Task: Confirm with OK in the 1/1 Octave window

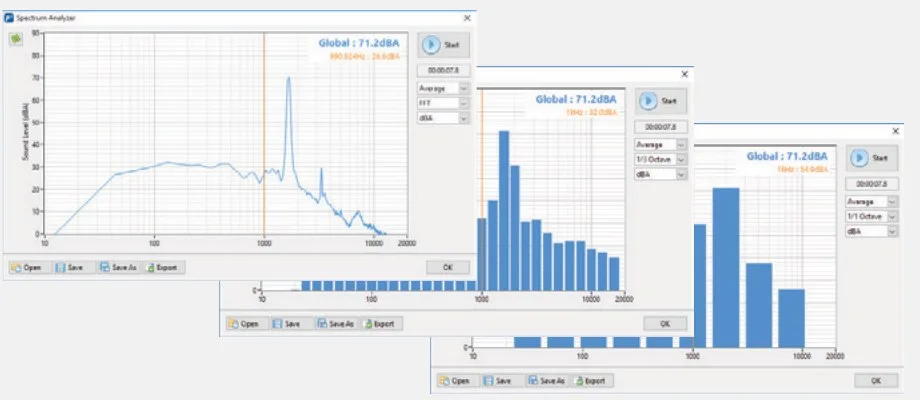Action: (x=876, y=381)
